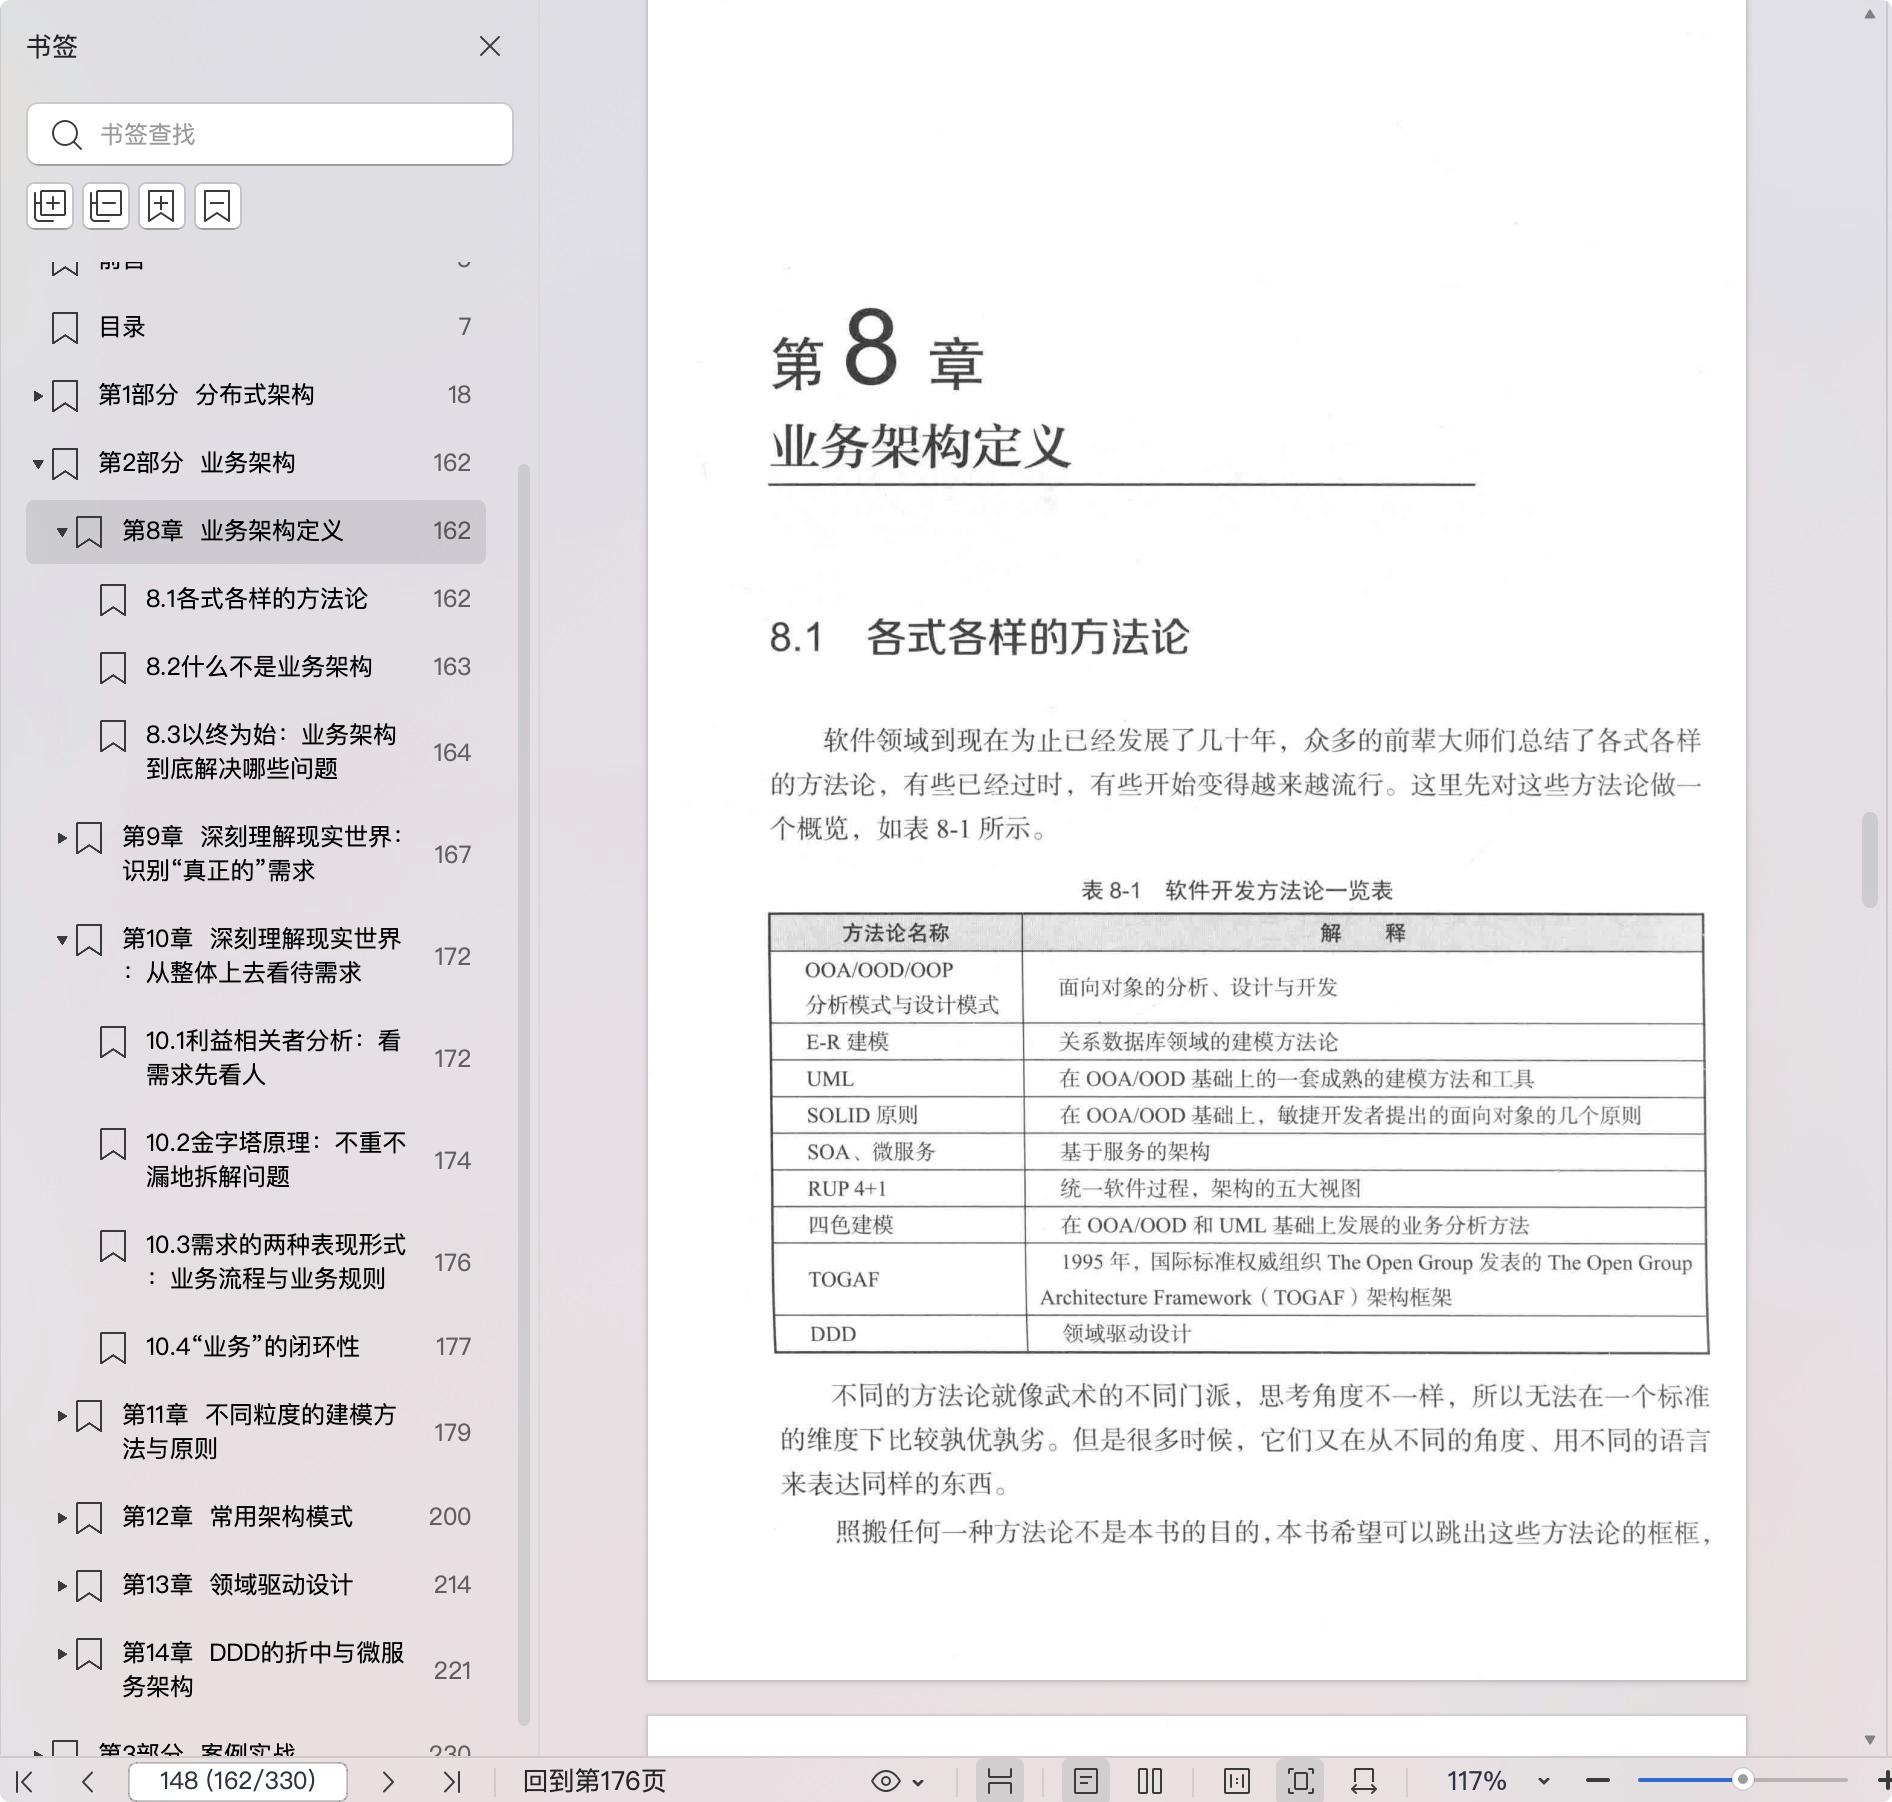Toggle fit page to window mode

click(x=1300, y=1781)
